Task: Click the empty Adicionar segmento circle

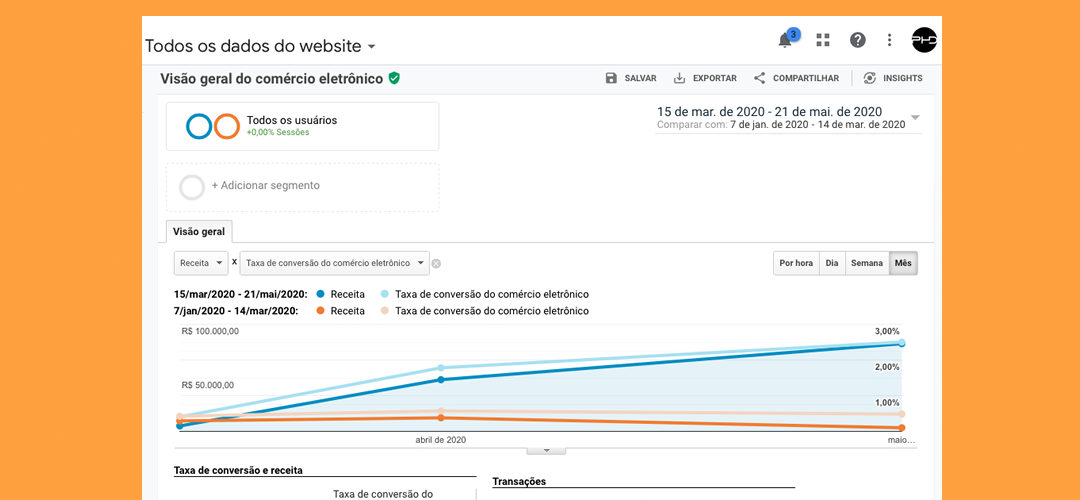Action: 191,187
